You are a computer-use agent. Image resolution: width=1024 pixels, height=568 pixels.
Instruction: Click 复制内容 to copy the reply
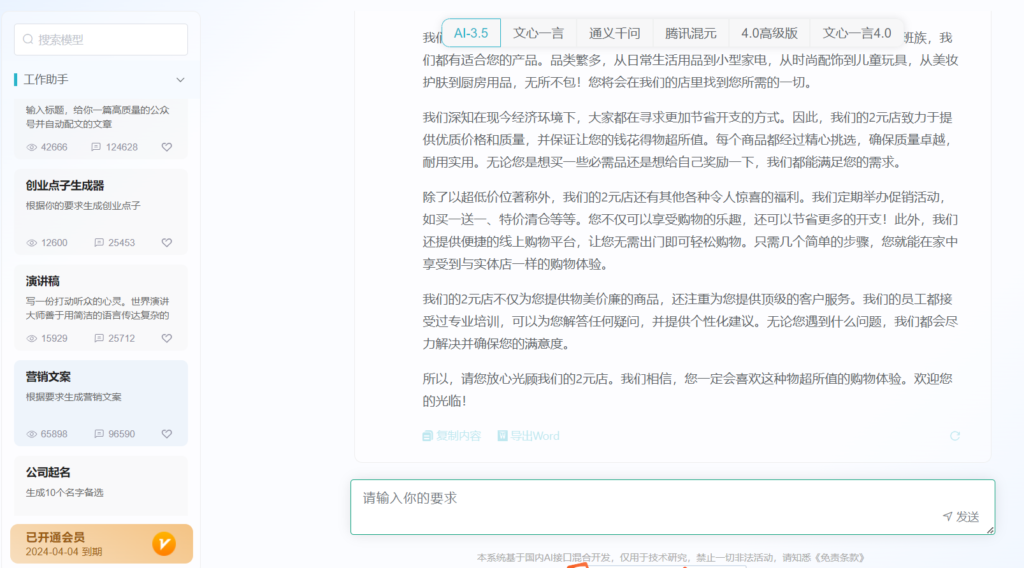[452, 435]
